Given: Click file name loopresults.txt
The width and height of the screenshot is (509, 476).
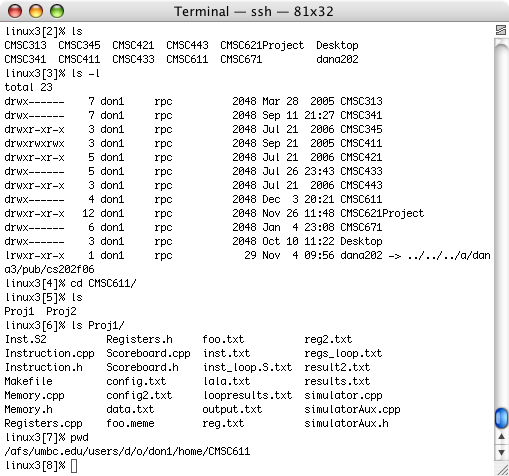Looking at the screenshot, I should click(247, 396).
